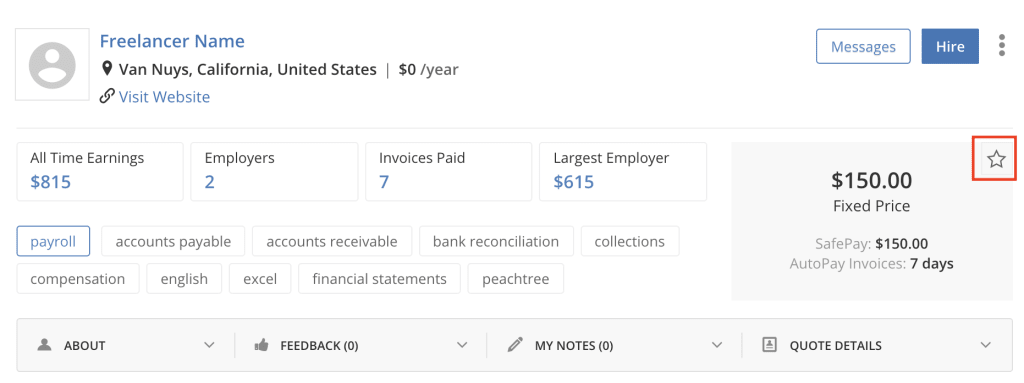Click the location pin icon
Image resolution: width=1024 pixels, height=383 pixels.
coord(107,69)
